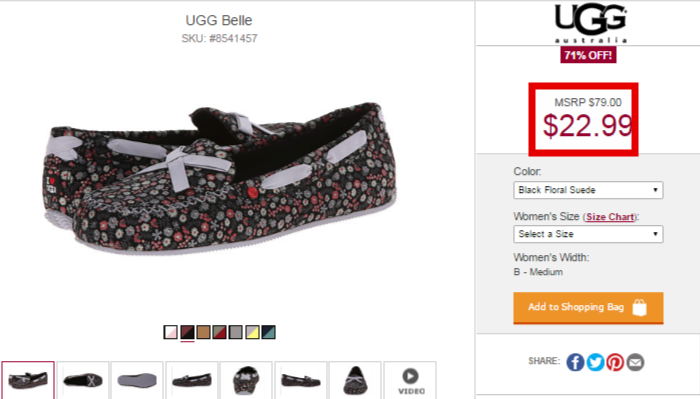Screen dimensions: 700x399
Task: Open the Color dropdown showing Black Floral Suede
Action: tap(588, 190)
